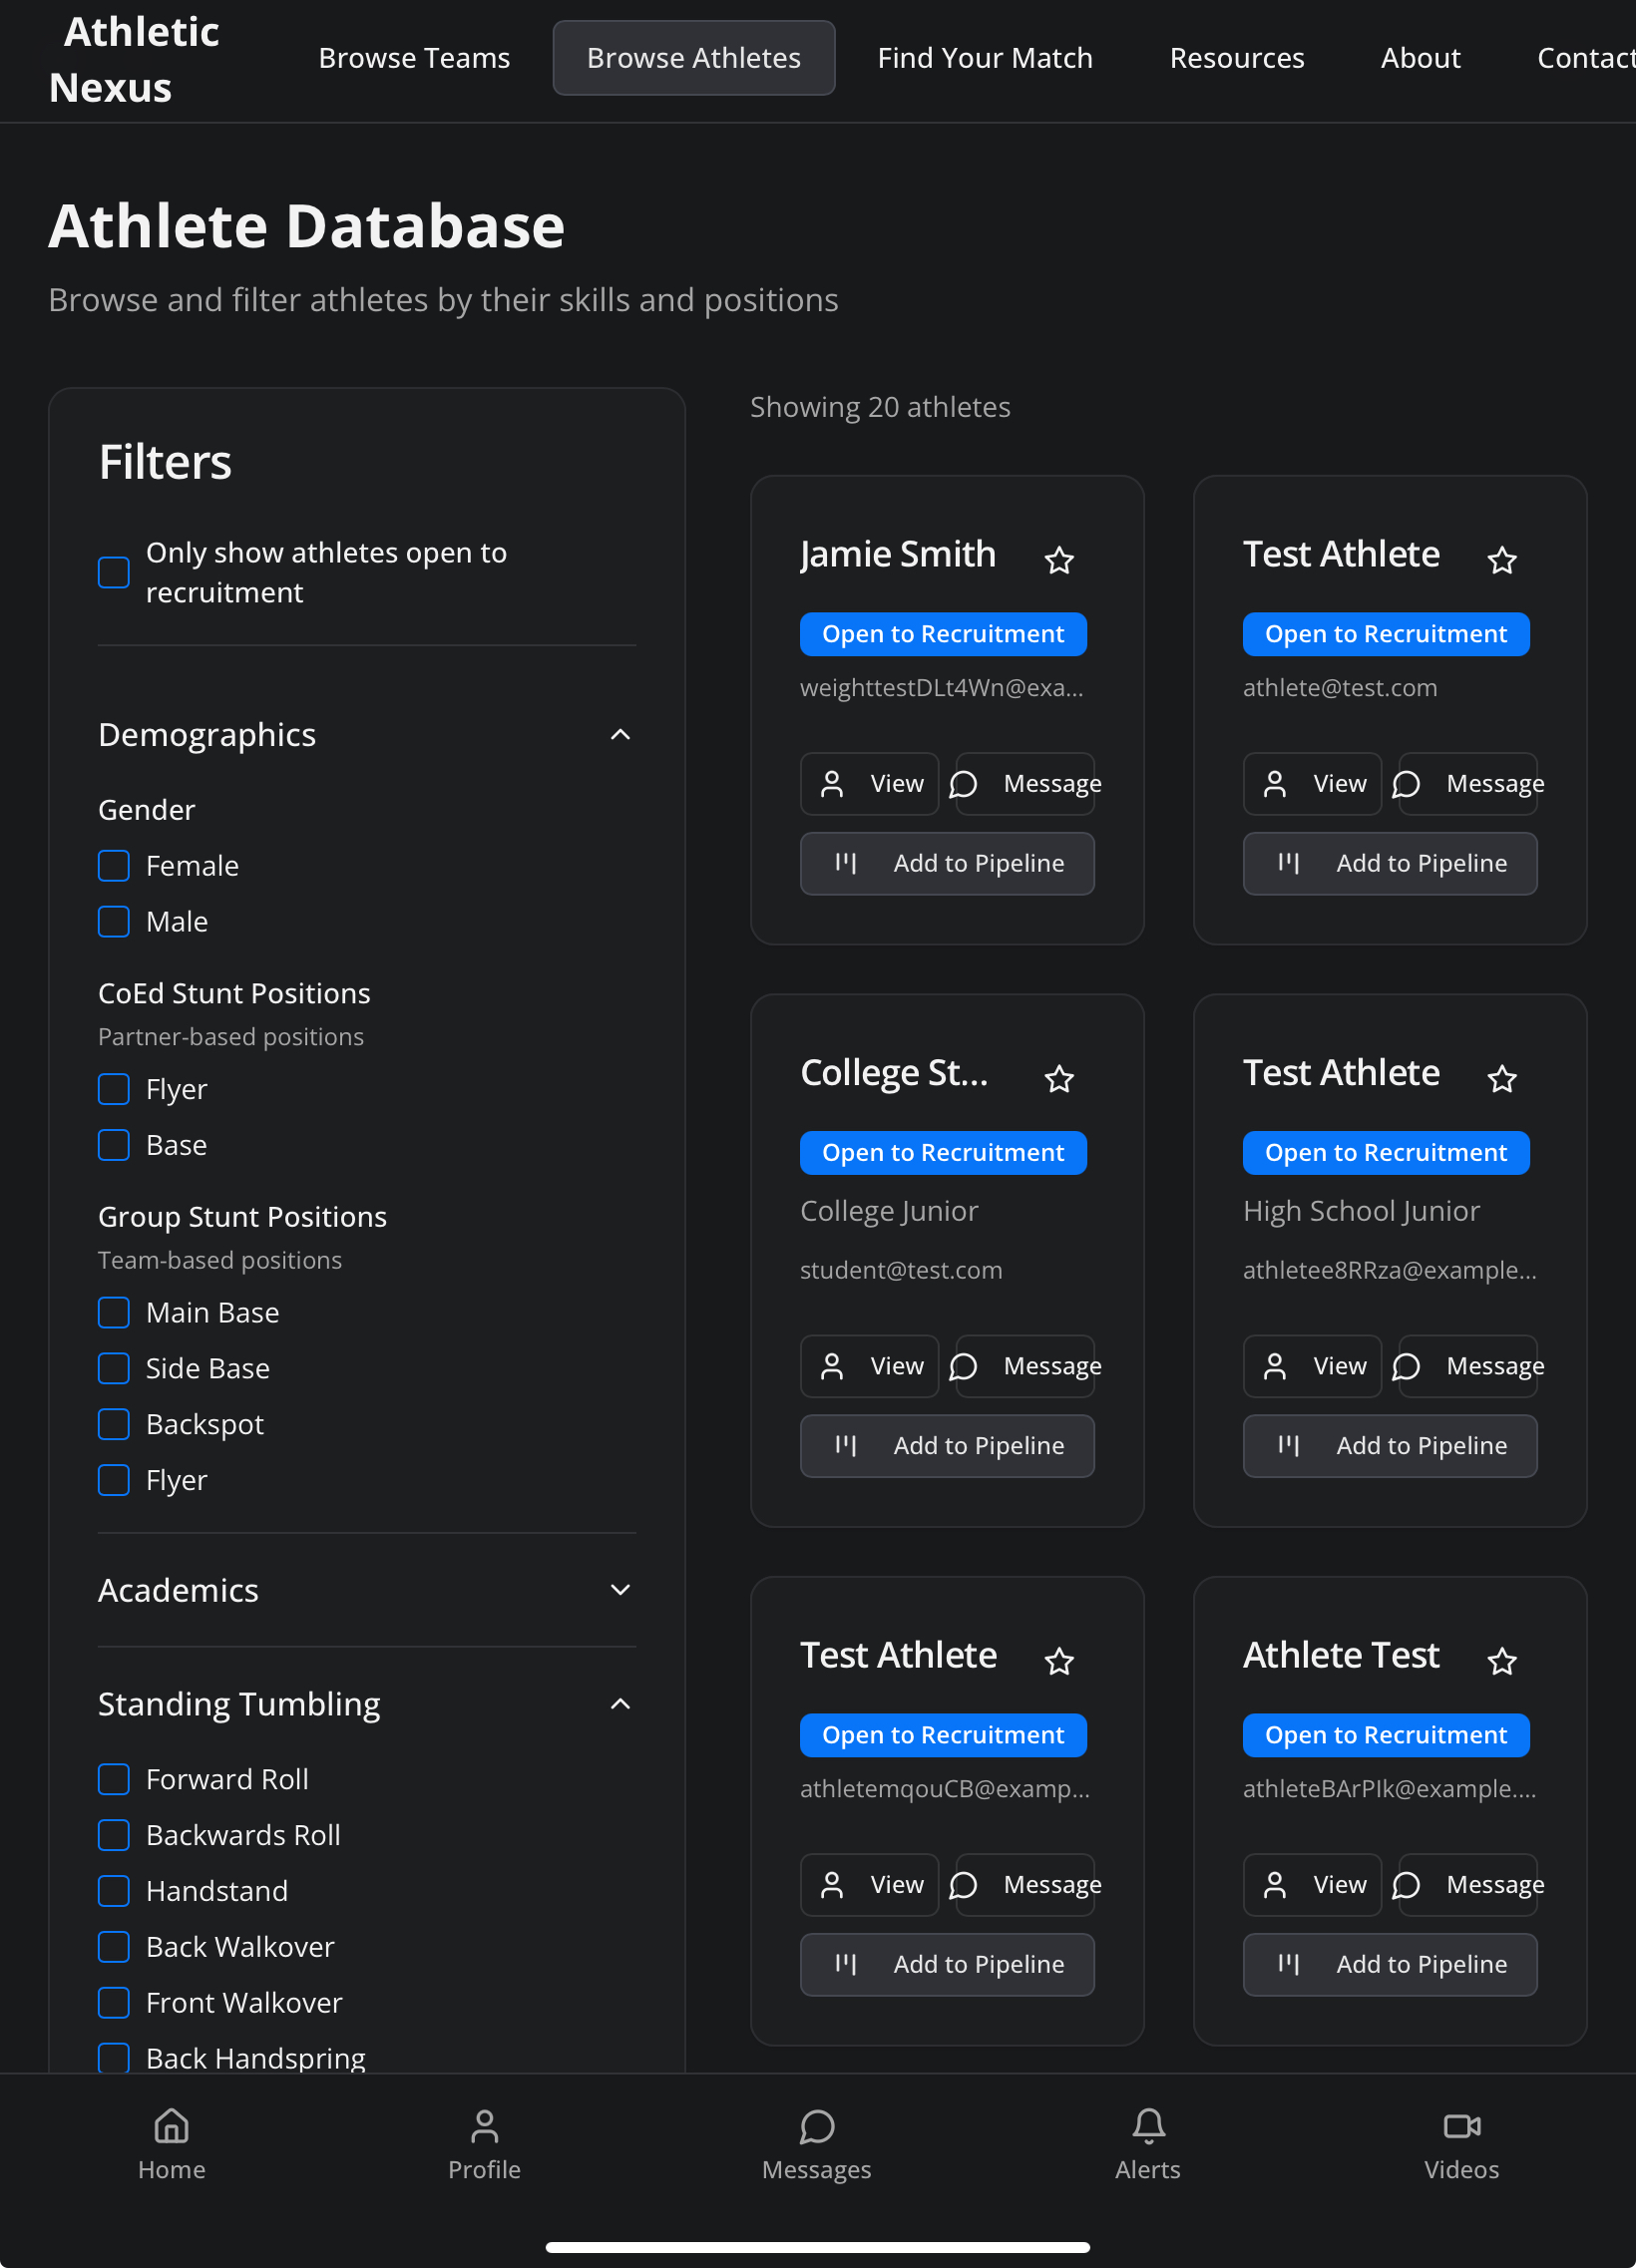Favorite Jamie Smith with the star icon
1636x2268 pixels.
[1059, 560]
